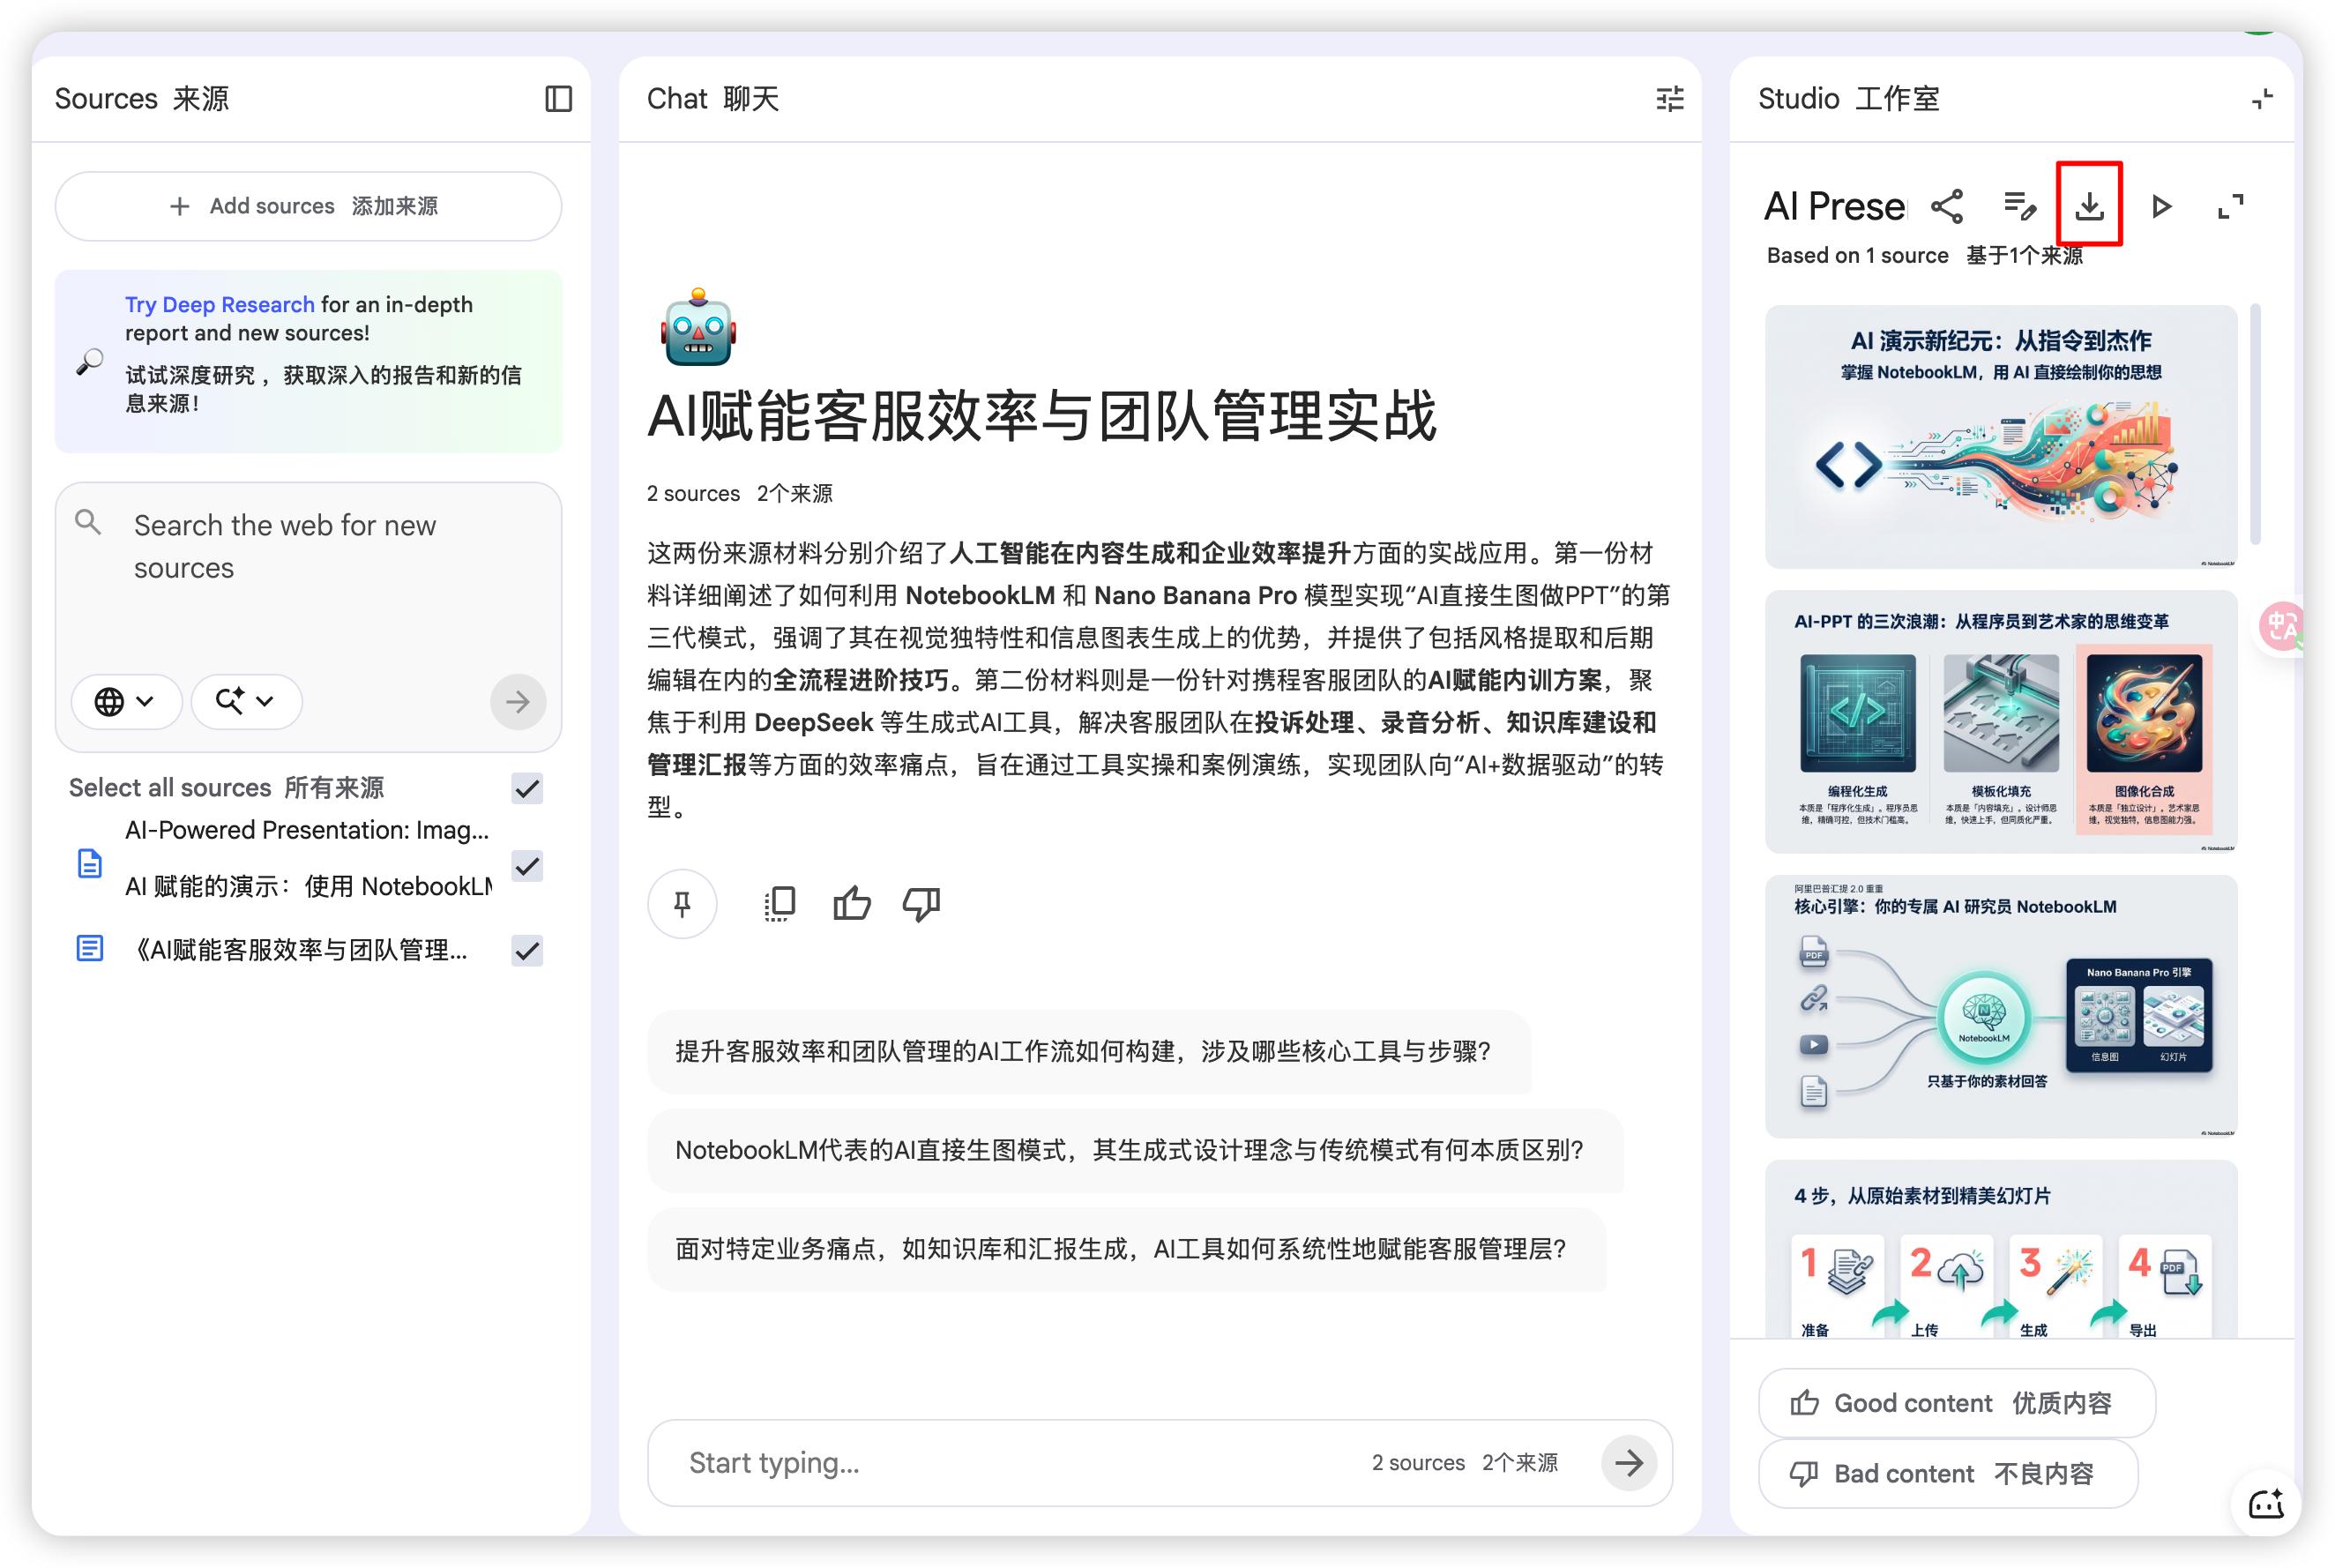Click Good content feedback button

point(1955,1403)
